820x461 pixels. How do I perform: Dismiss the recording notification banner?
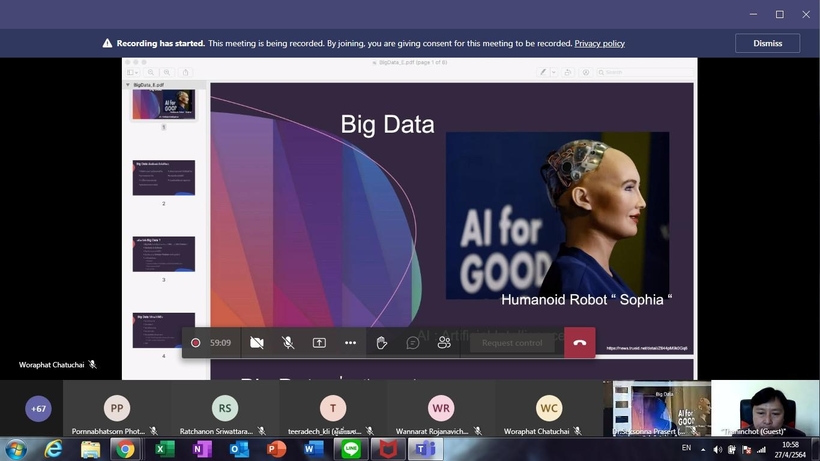point(767,43)
